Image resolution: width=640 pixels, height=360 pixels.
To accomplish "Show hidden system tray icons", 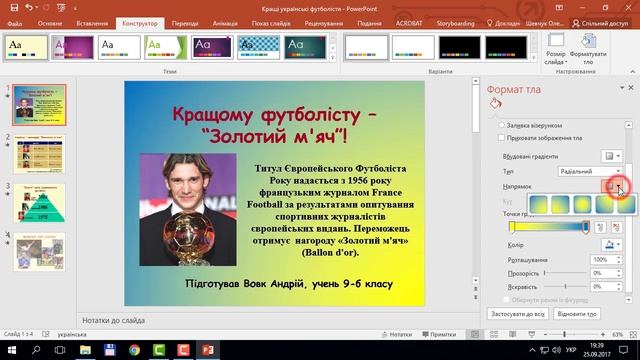I will tap(532, 350).
